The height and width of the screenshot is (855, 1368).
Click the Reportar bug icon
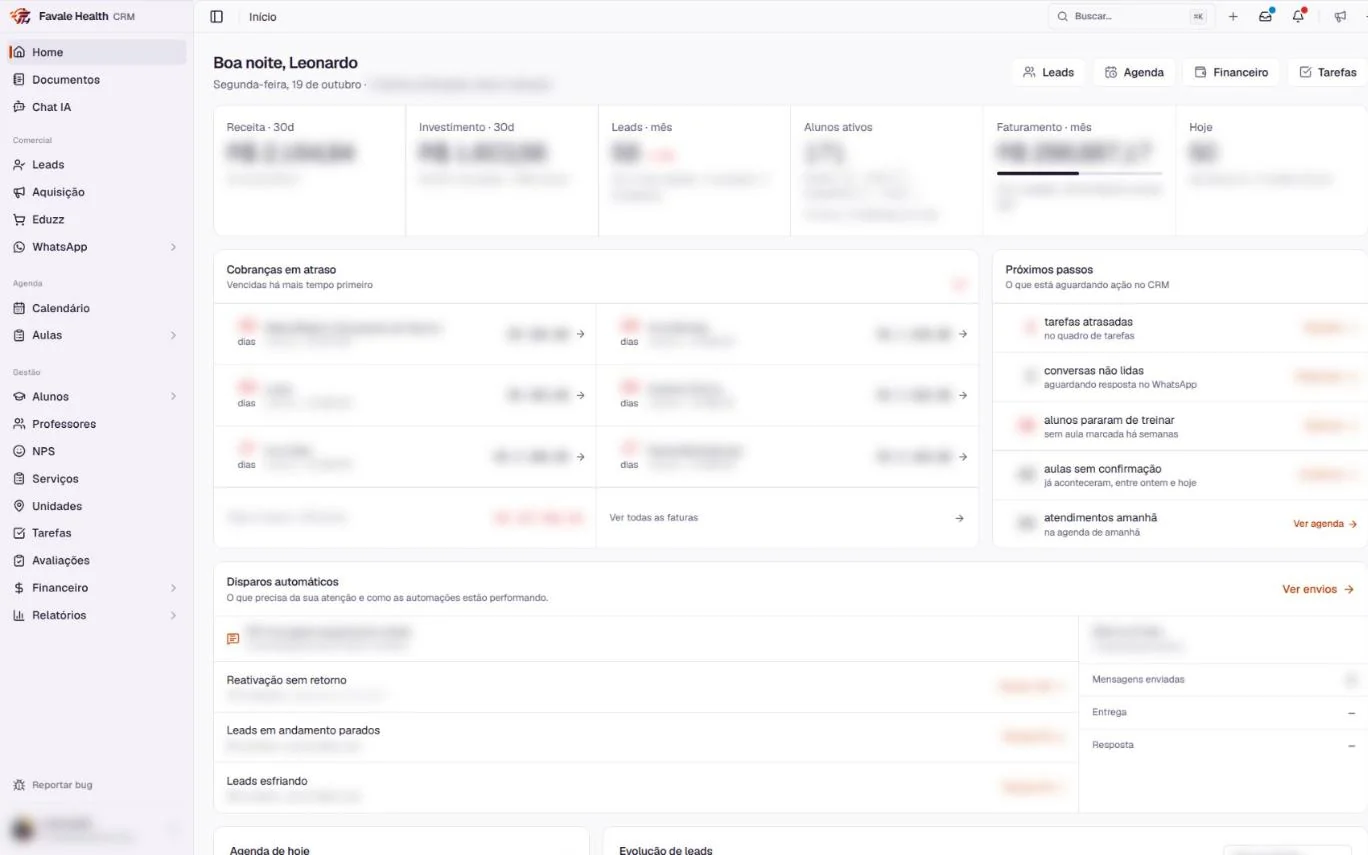pos(19,785)
